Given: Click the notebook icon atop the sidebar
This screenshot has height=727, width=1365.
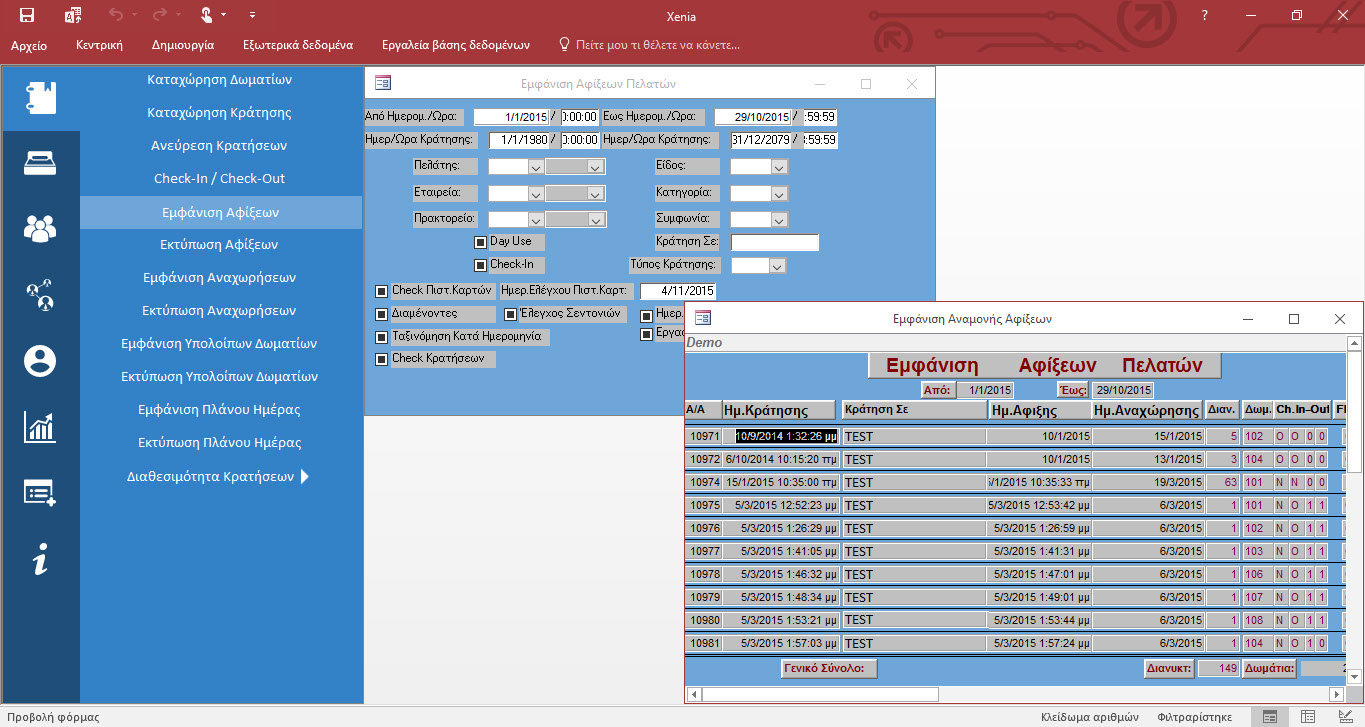Looking at the screenshot, I should click(40, 97).
